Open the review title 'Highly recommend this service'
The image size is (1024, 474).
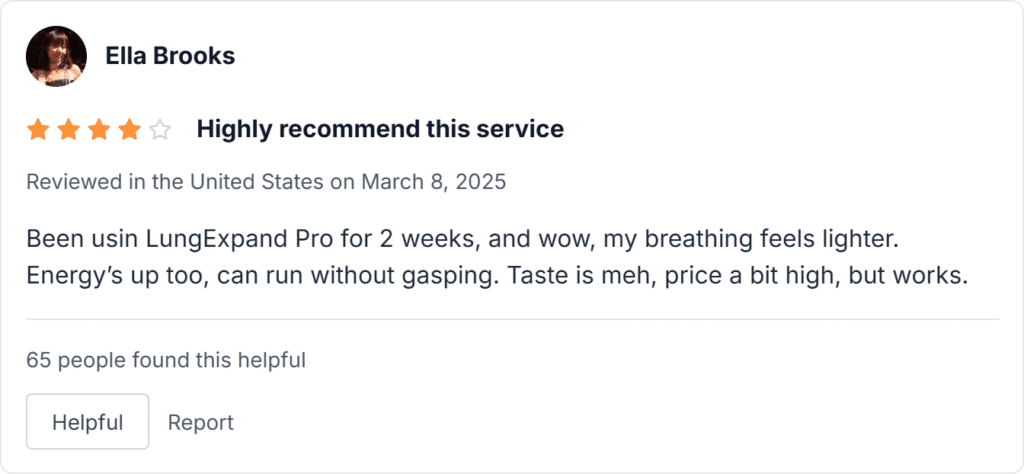click(380, 129)
